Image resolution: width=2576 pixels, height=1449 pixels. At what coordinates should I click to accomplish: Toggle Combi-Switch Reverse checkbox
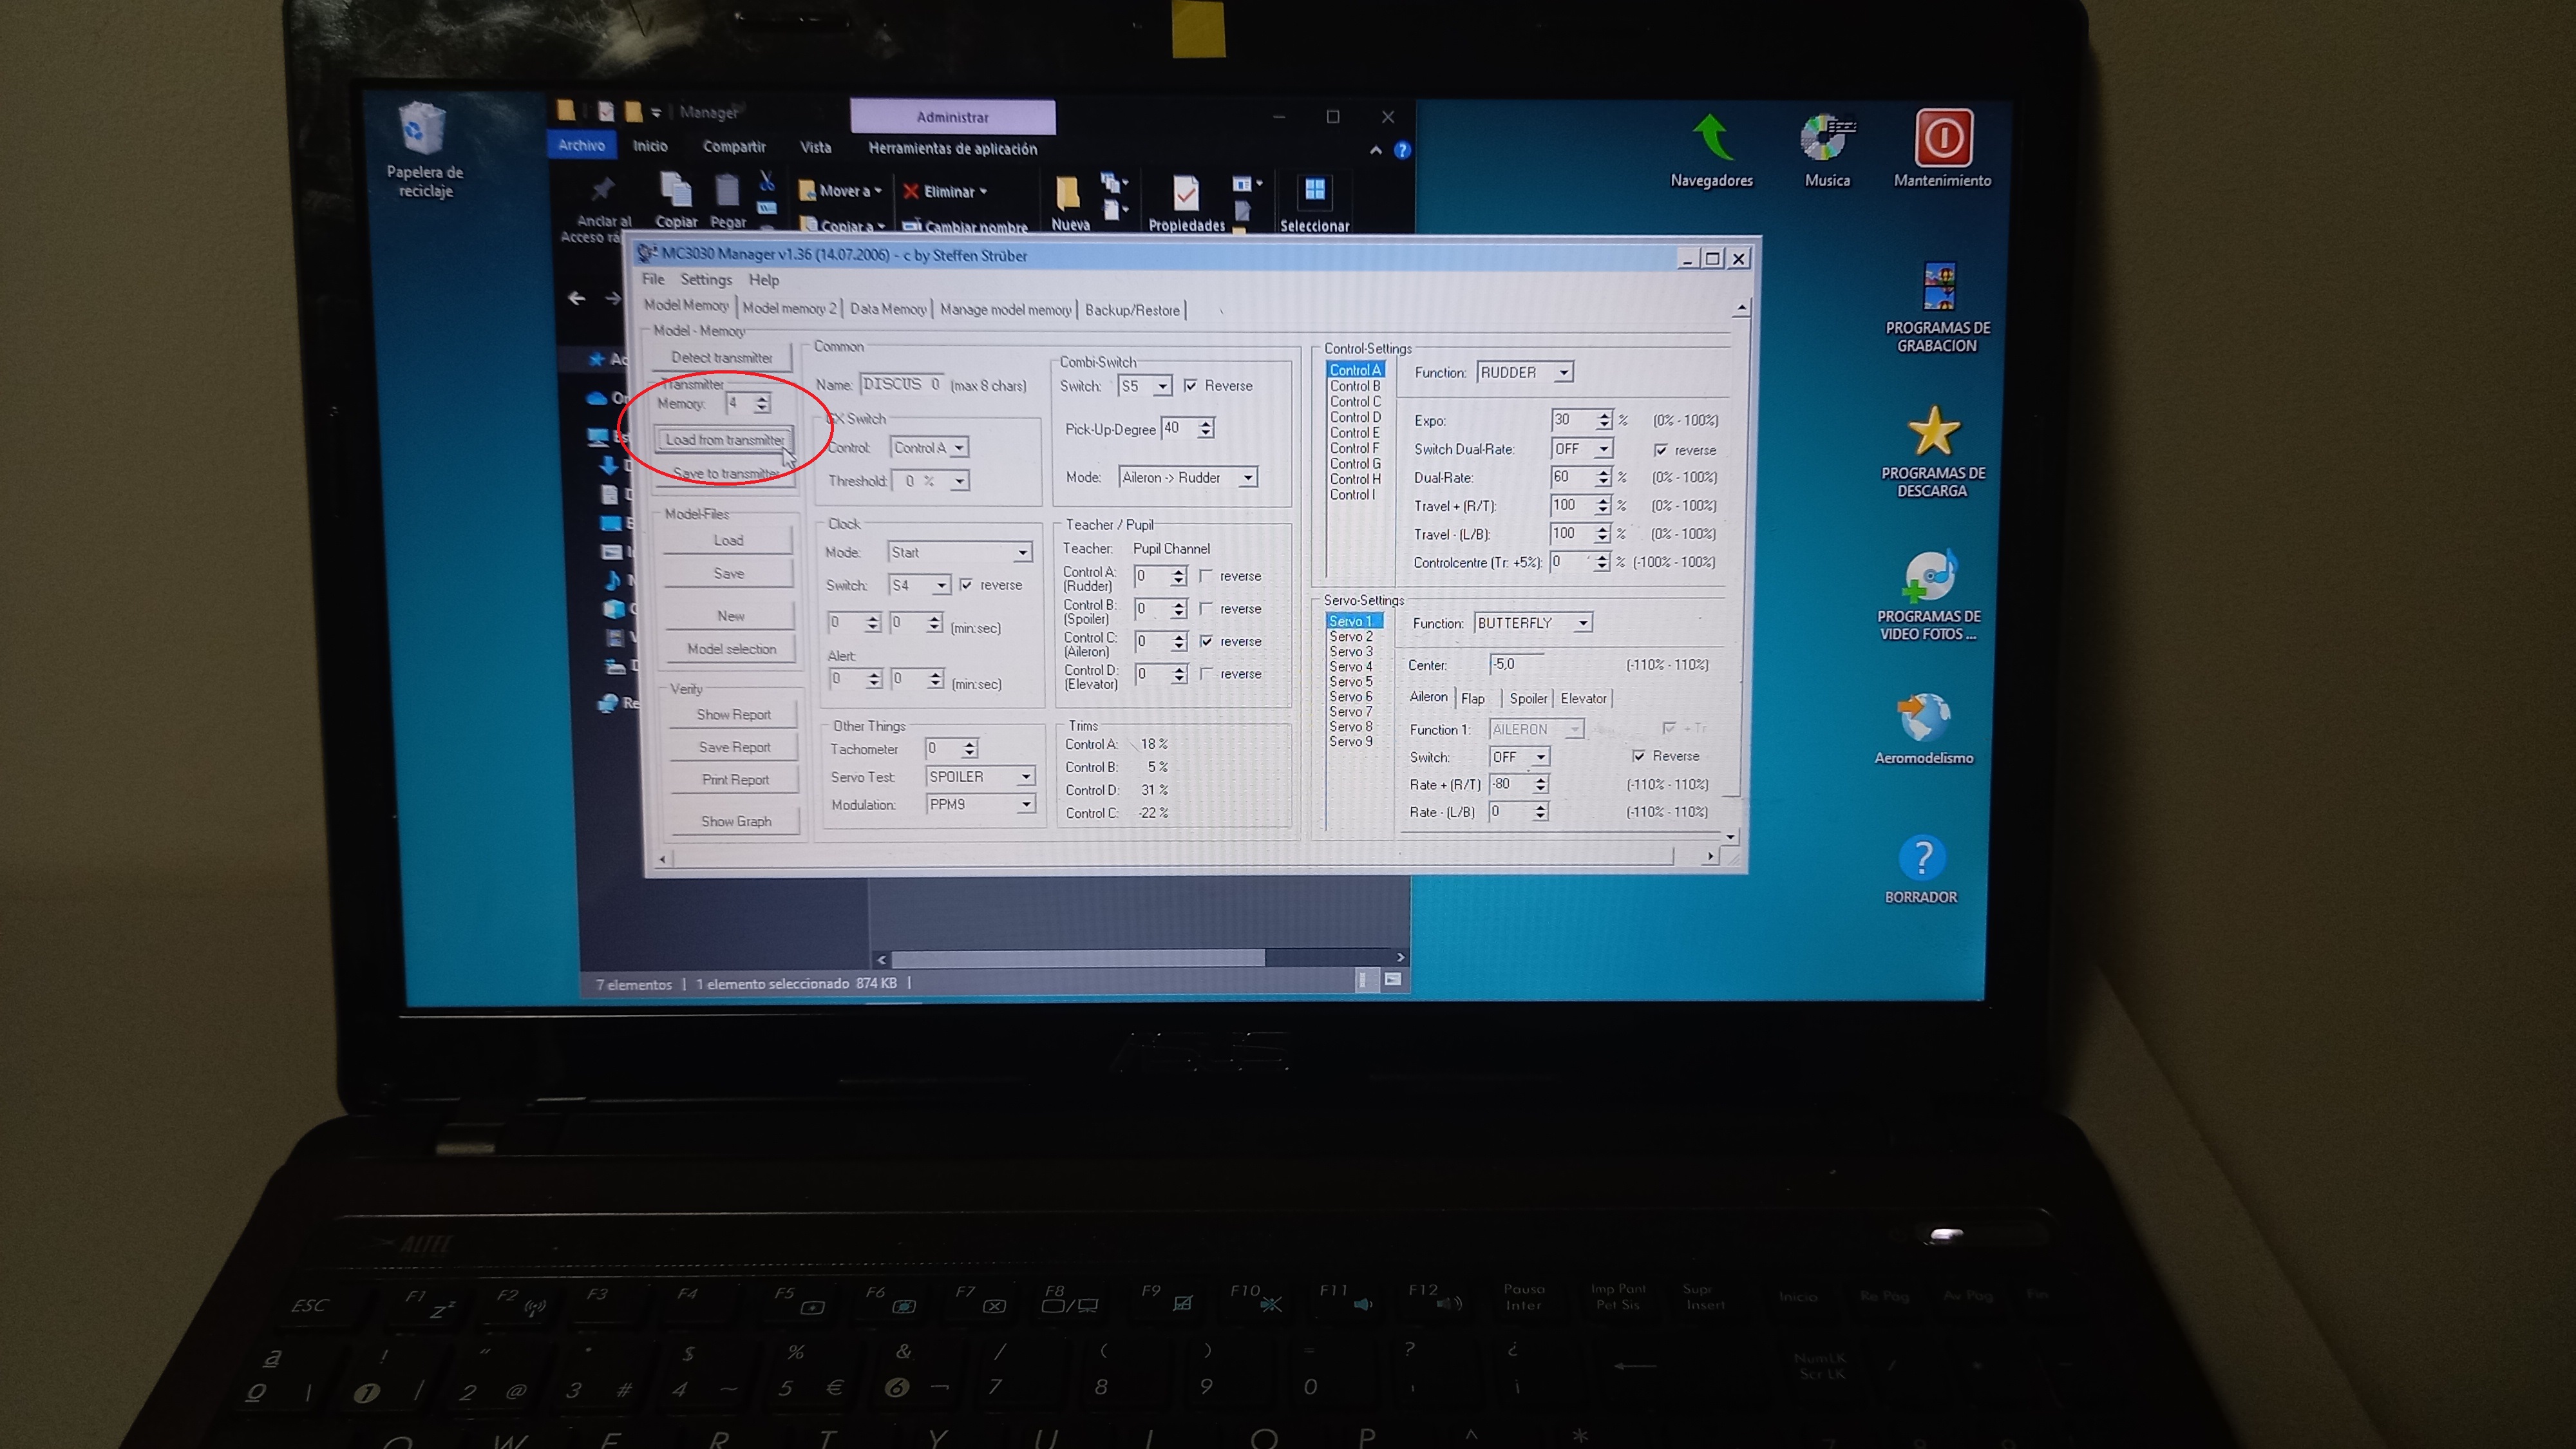point(1190,385)
